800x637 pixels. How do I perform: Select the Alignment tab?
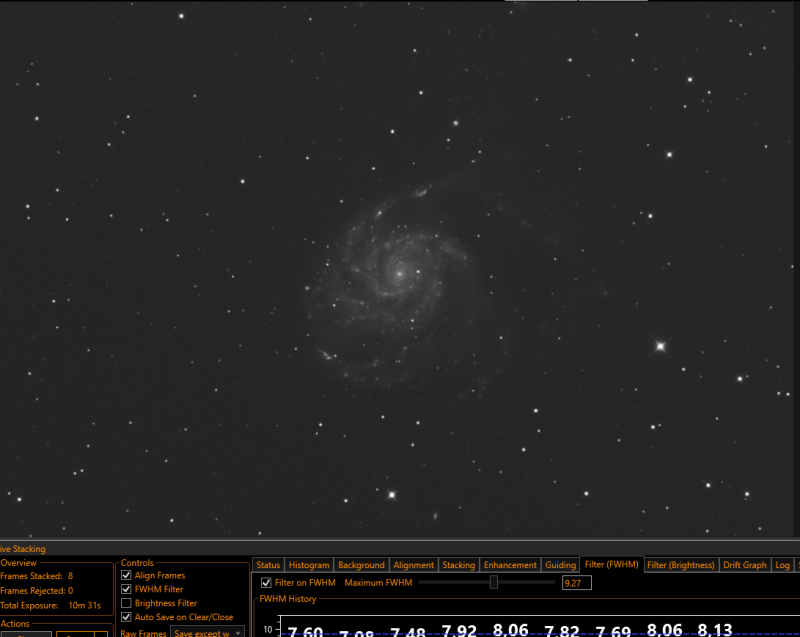point(413,565)
